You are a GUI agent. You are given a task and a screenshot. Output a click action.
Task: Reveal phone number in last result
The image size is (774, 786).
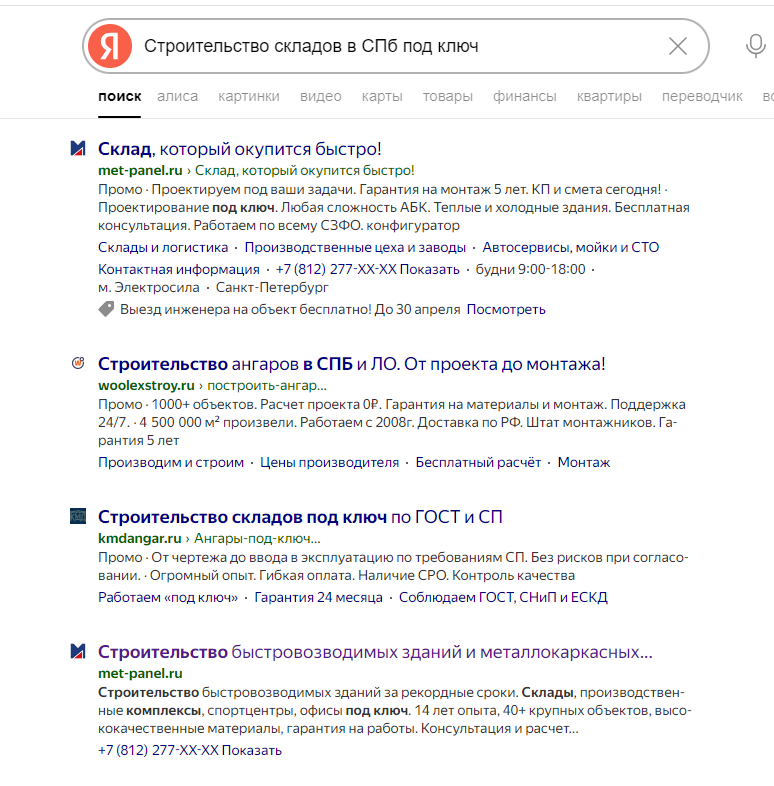pyautogui.click(x=251, y=750)
